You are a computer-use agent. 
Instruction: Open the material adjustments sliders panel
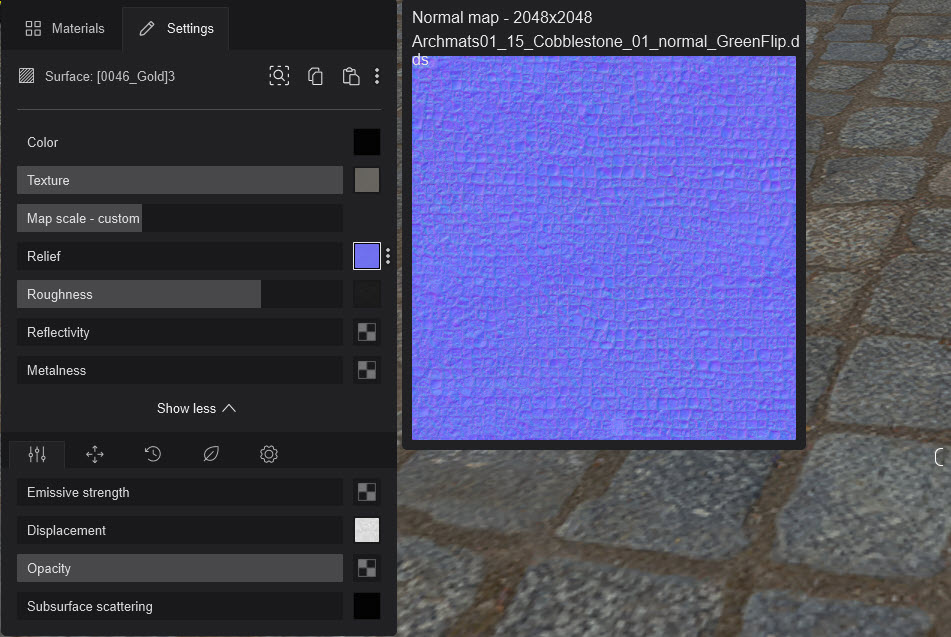[37, 454]
